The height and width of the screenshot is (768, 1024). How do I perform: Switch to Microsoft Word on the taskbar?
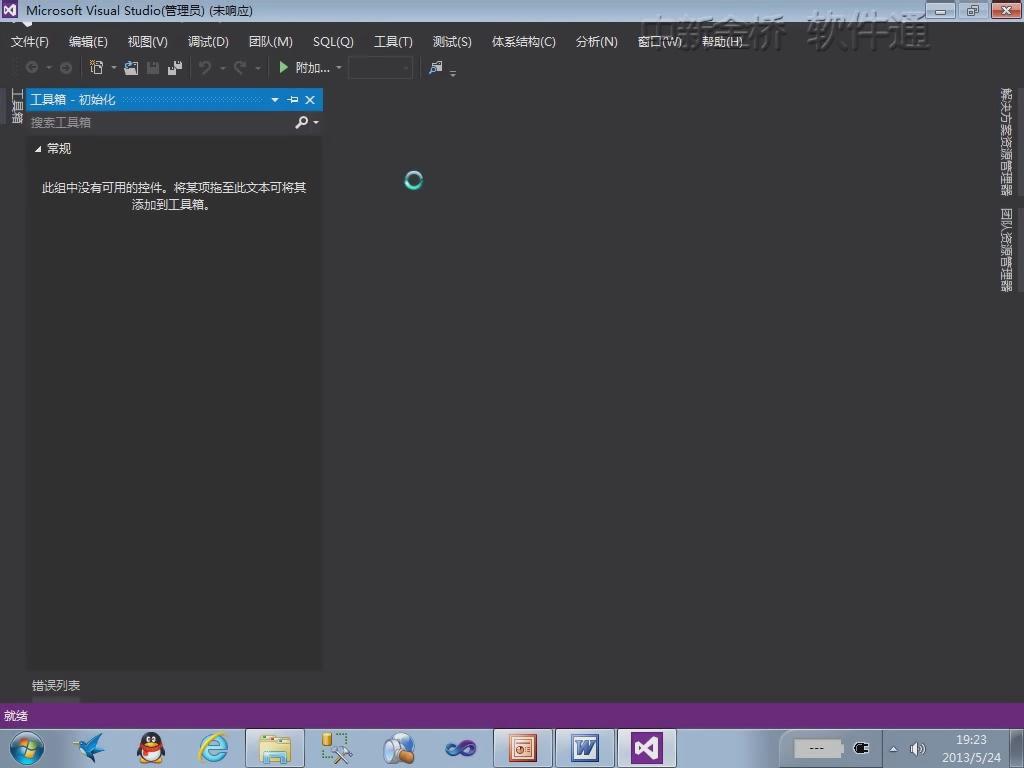point(585,748)
